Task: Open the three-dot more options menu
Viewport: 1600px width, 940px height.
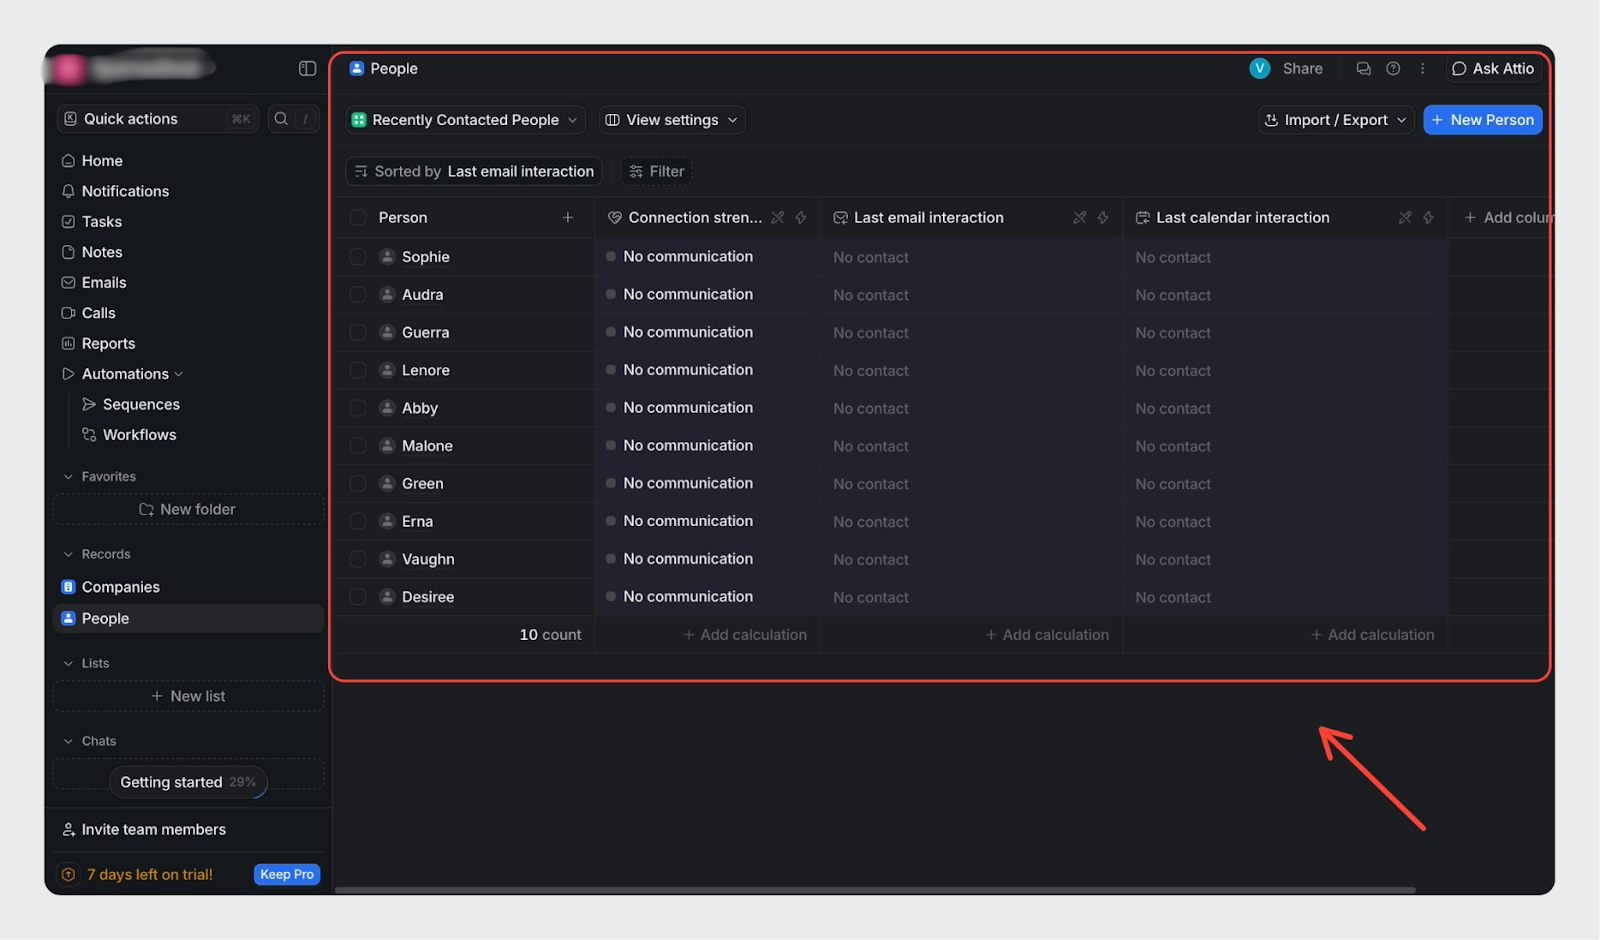Action: pos(1422,69)
